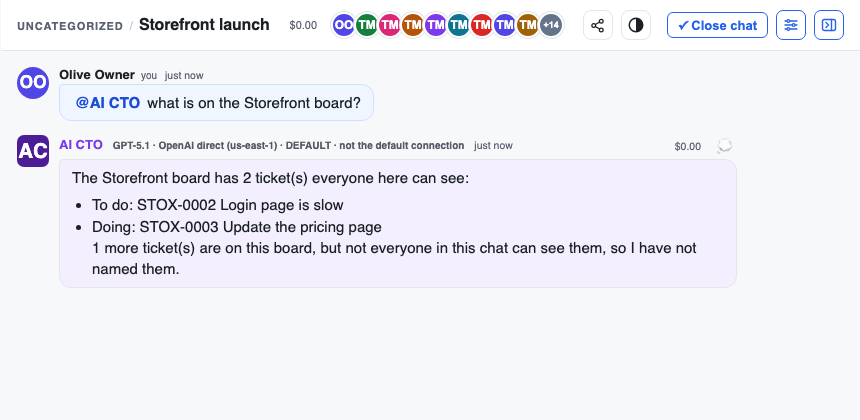
Task: Open the UNCATEGORIZED breadcrumb category
Action: 70,26
